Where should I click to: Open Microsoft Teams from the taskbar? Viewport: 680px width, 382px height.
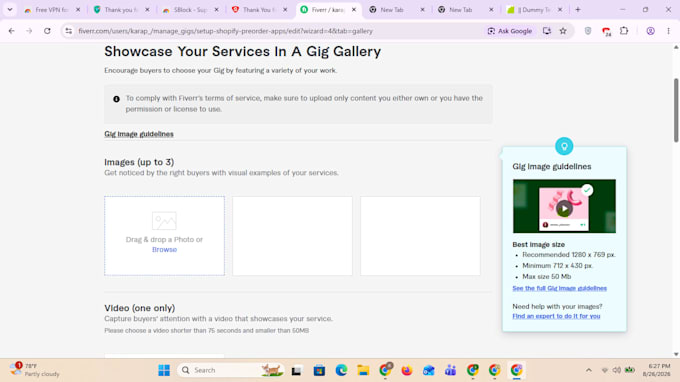[x=451, y=370]
